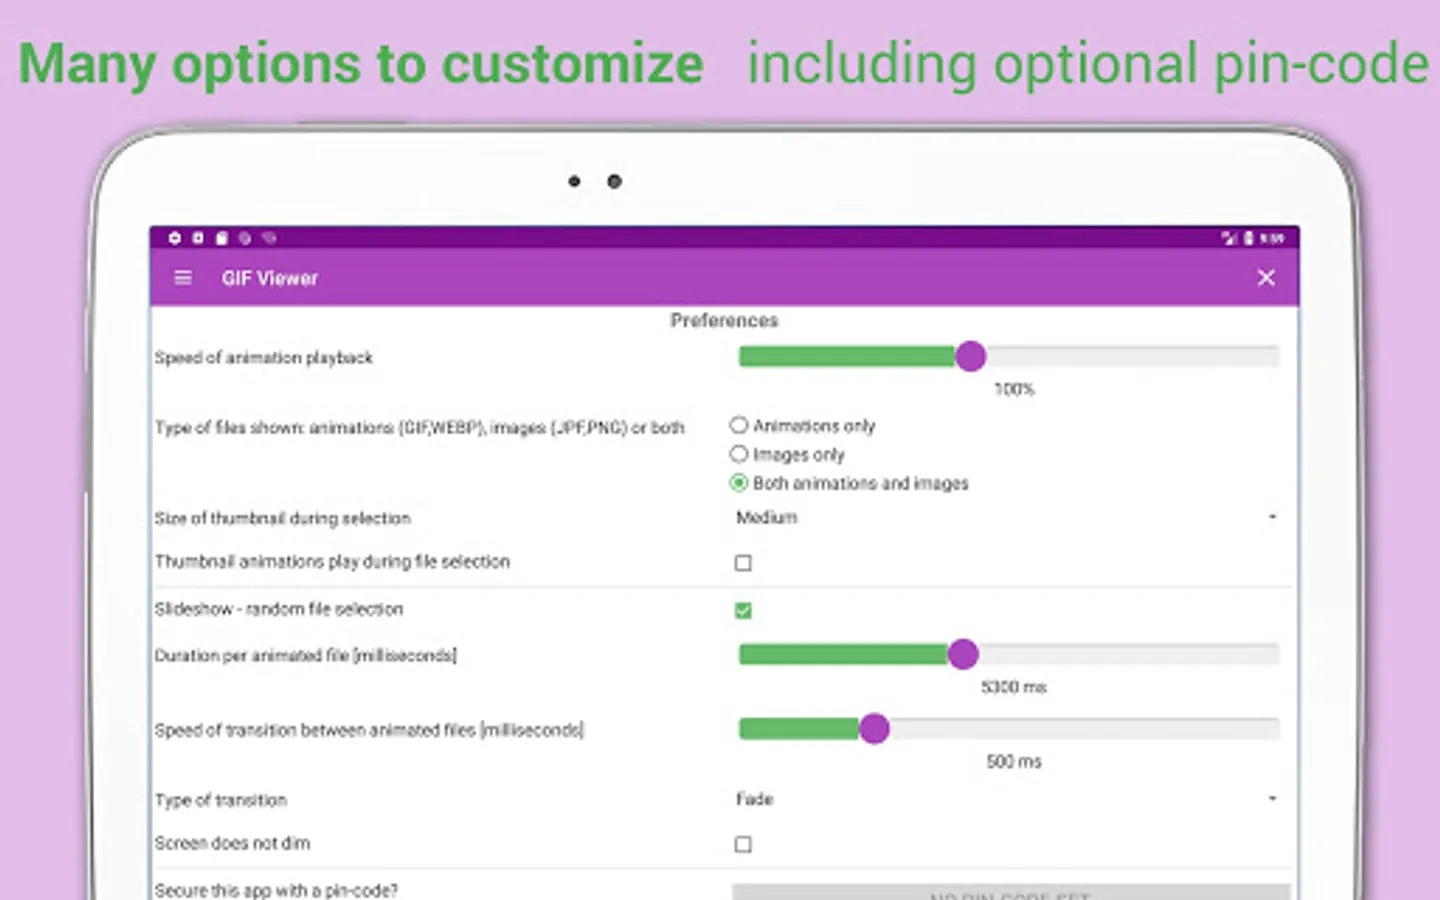This screenshot has width=1440, height=900.
Task: Tap the settings gear in the status bar
Action: [175, 238]
